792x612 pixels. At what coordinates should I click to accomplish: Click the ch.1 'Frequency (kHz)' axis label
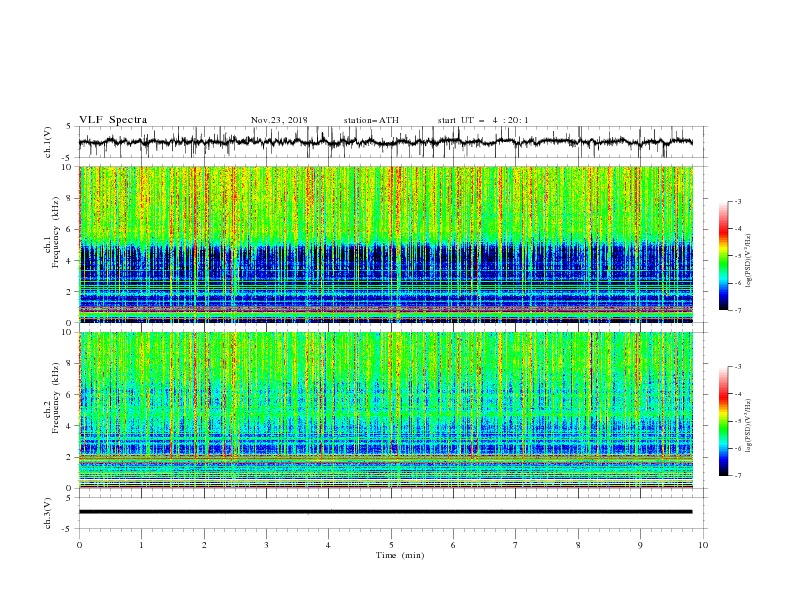[56, 233]
